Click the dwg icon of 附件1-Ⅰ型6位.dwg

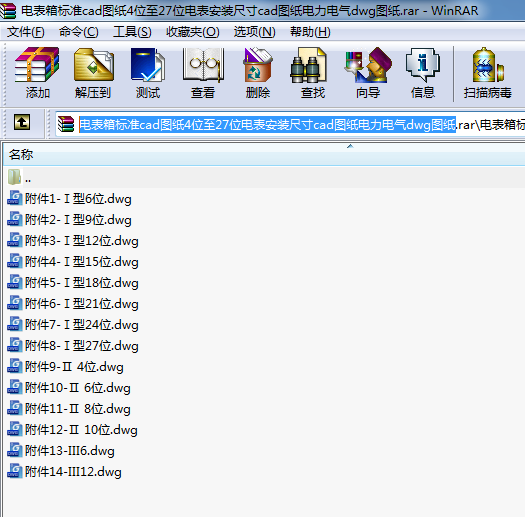14,198
